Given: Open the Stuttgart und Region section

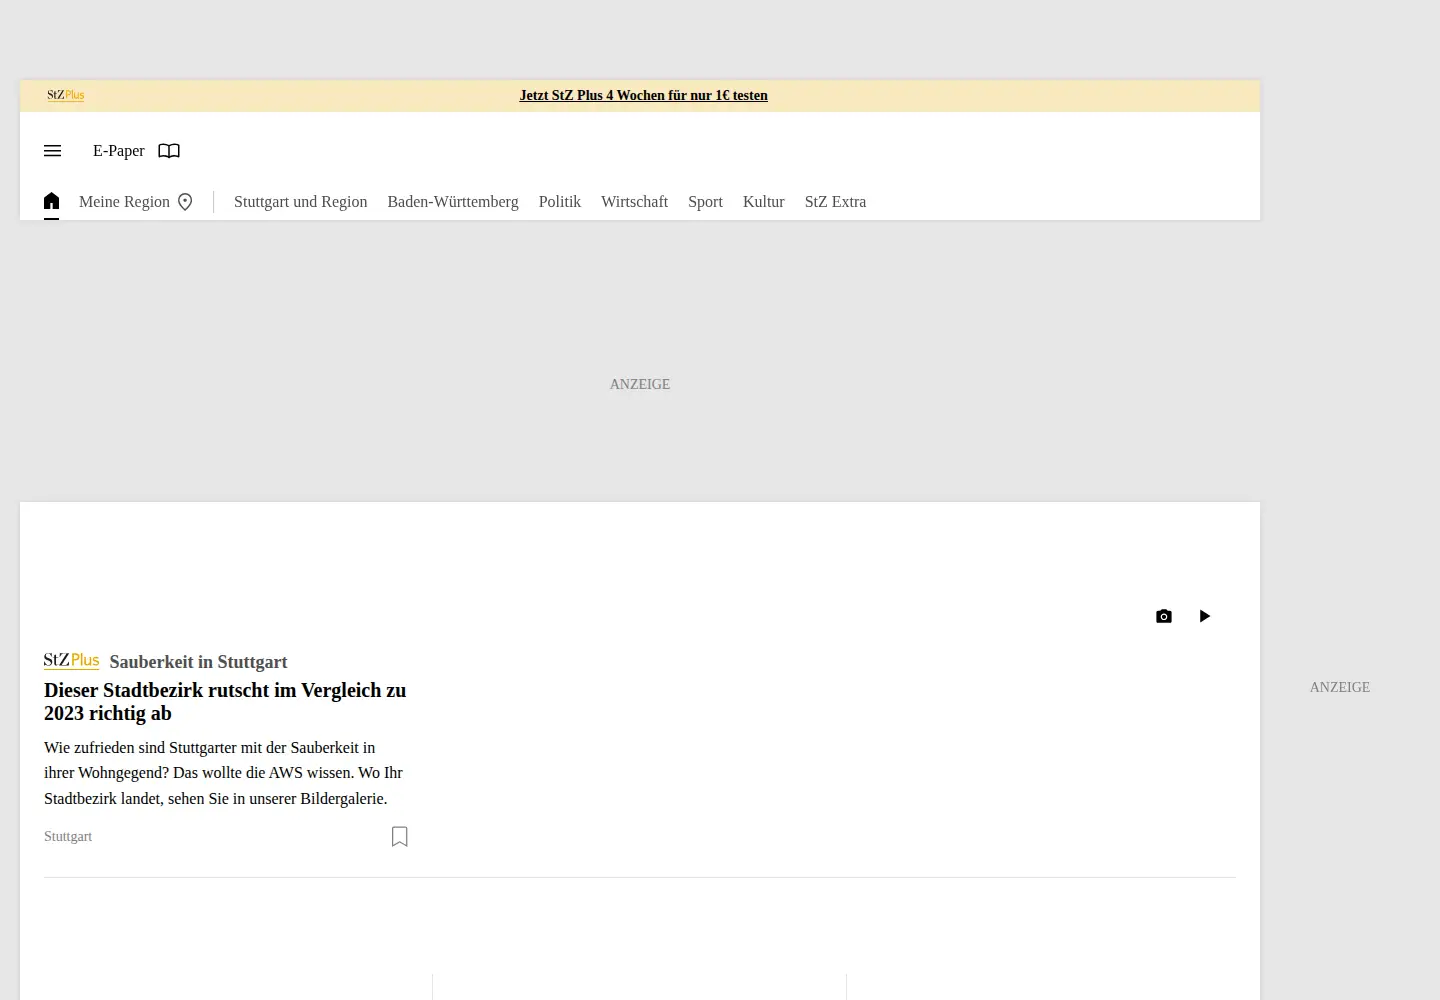Looking at the screenshot, I should coord(301,202).
